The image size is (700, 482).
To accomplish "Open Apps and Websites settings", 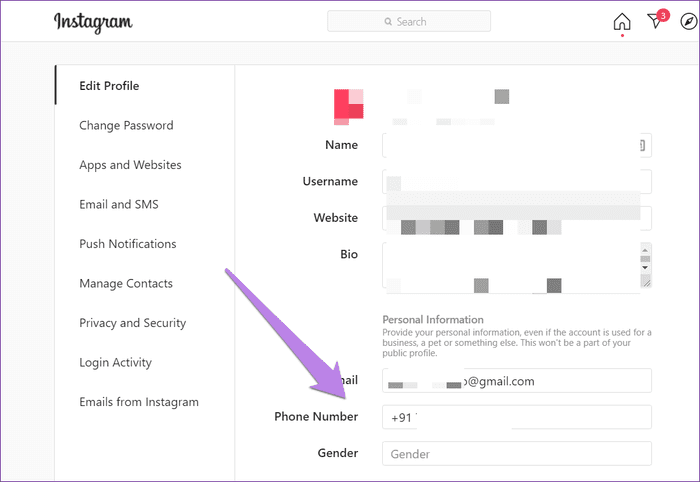I will click(x=130, y=165).
